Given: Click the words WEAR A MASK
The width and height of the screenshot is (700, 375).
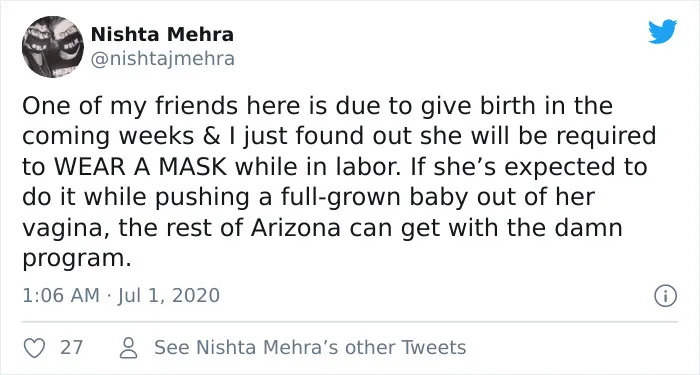Looking at the screenshot, I should point(139,167).
